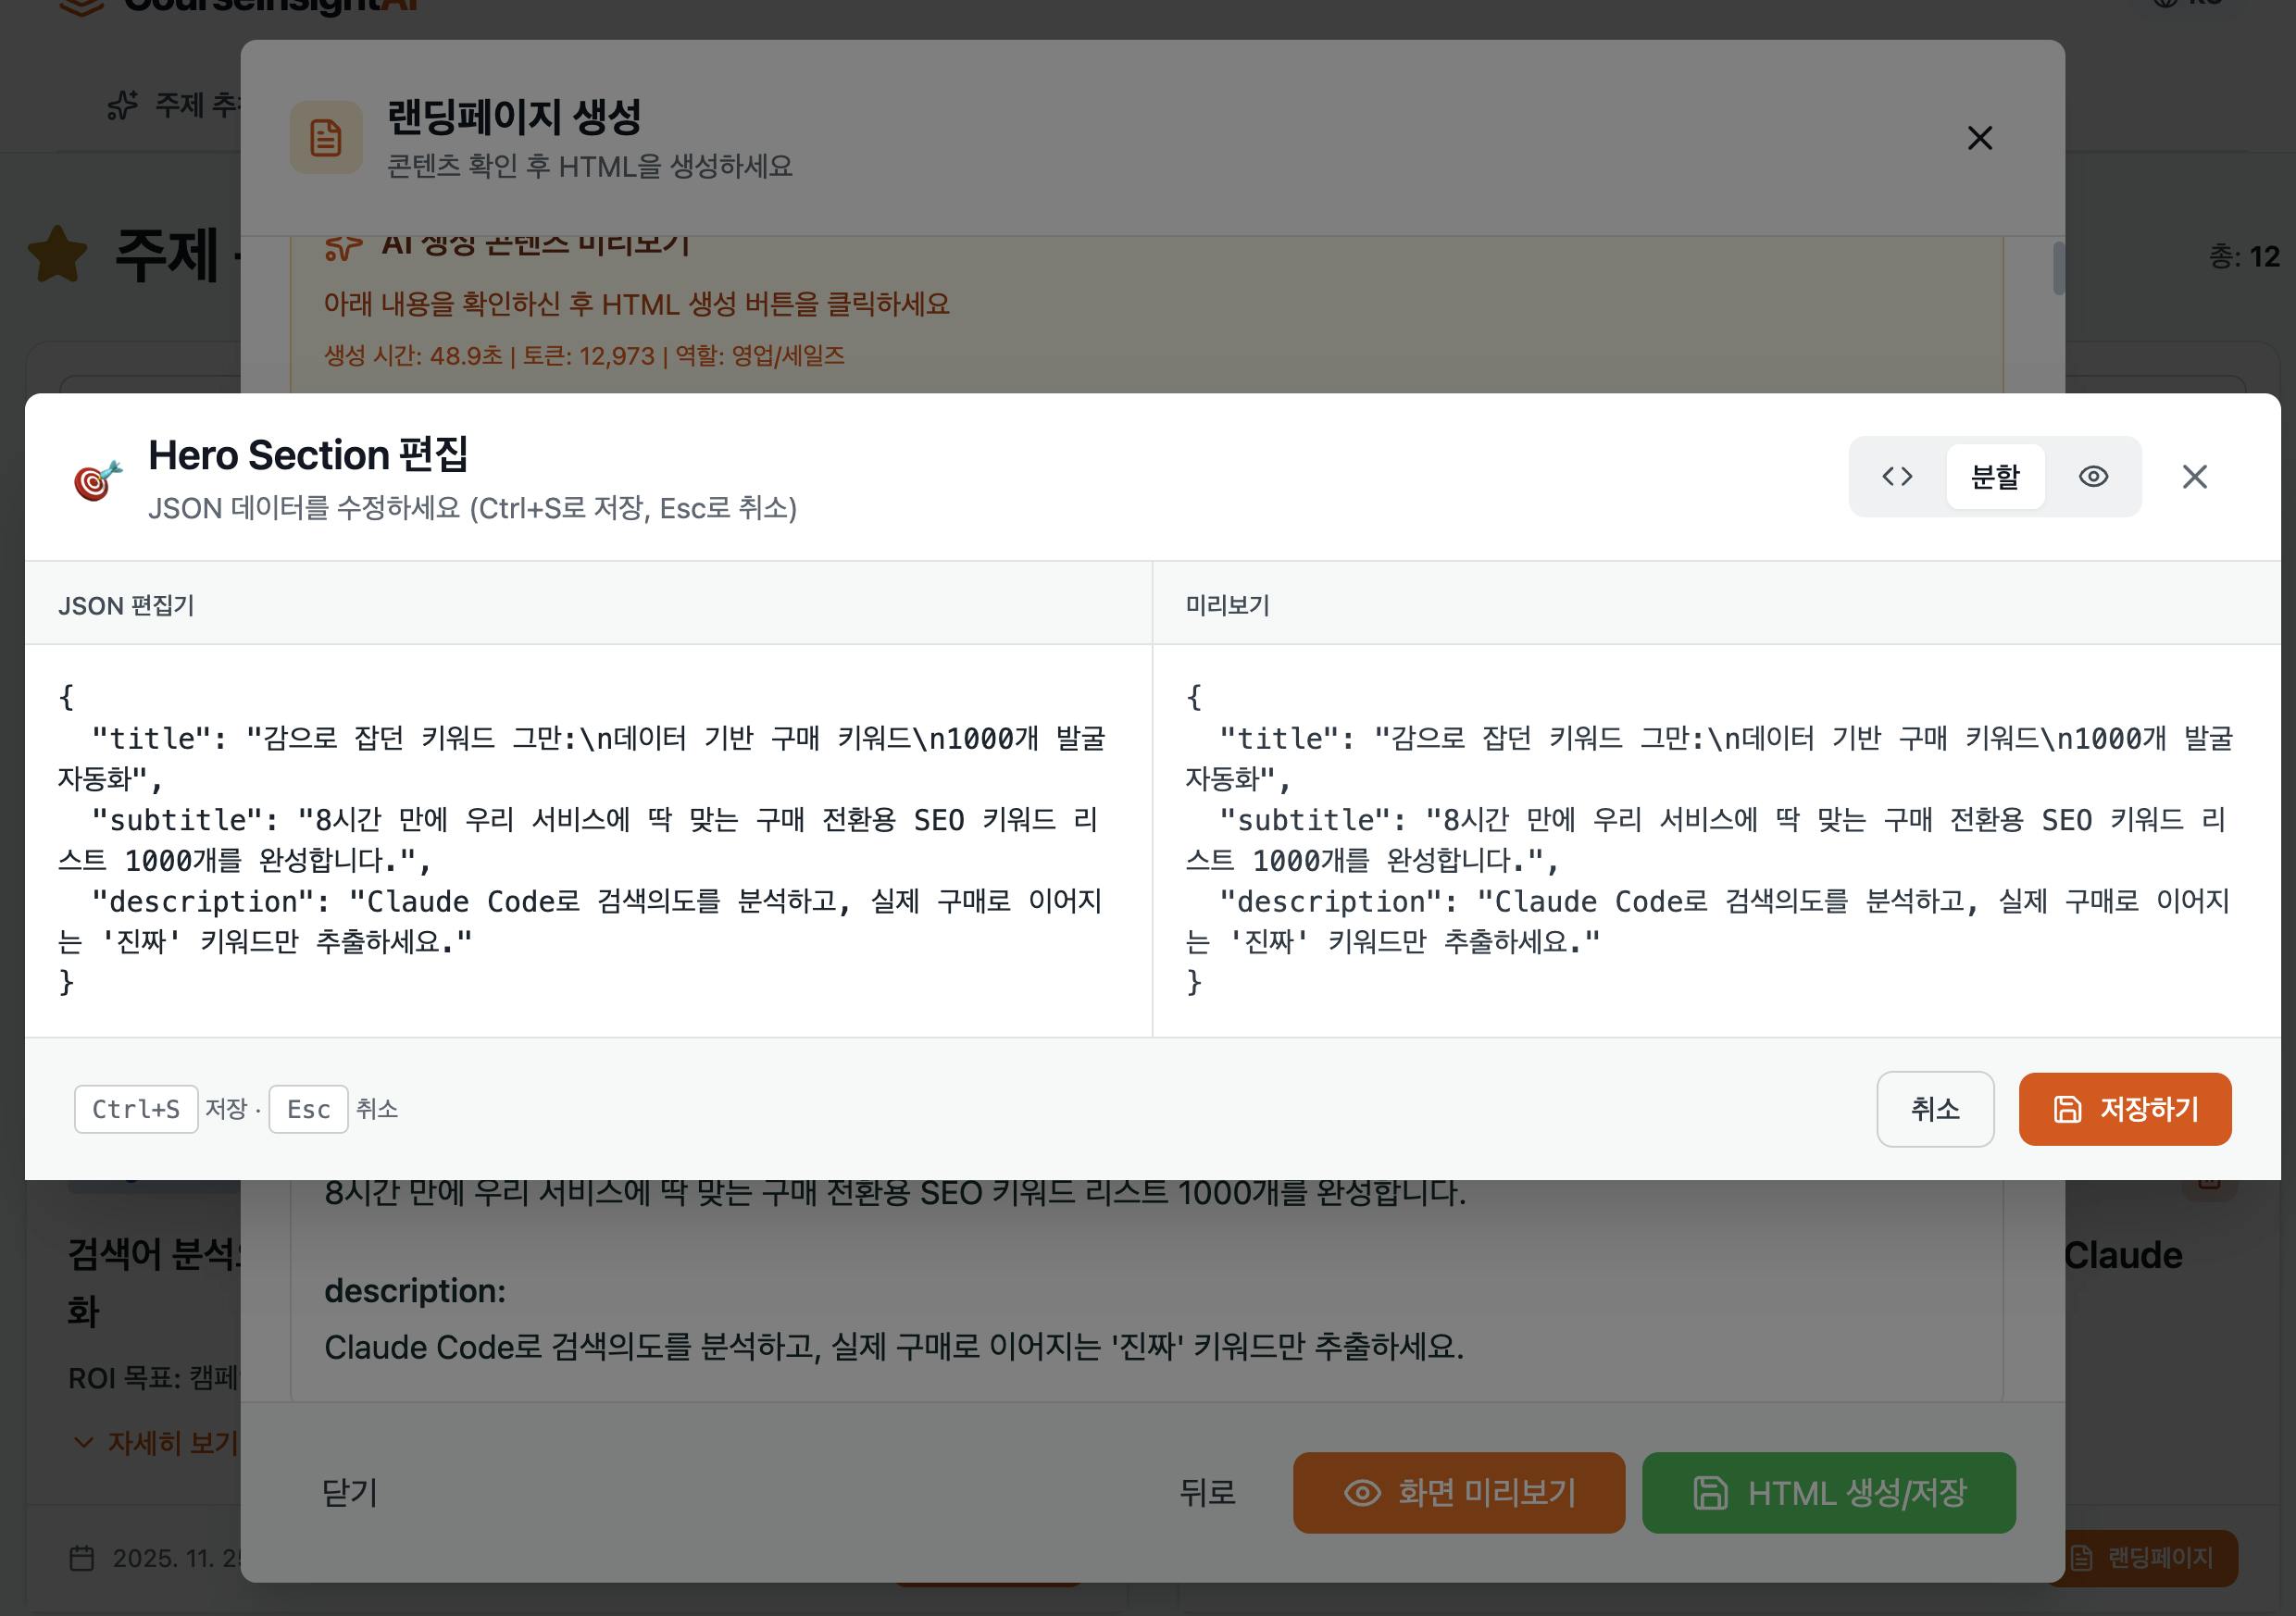Switch to preview-only eye view
This screenshot has height=1616, width=2296.
(2092, 477)
